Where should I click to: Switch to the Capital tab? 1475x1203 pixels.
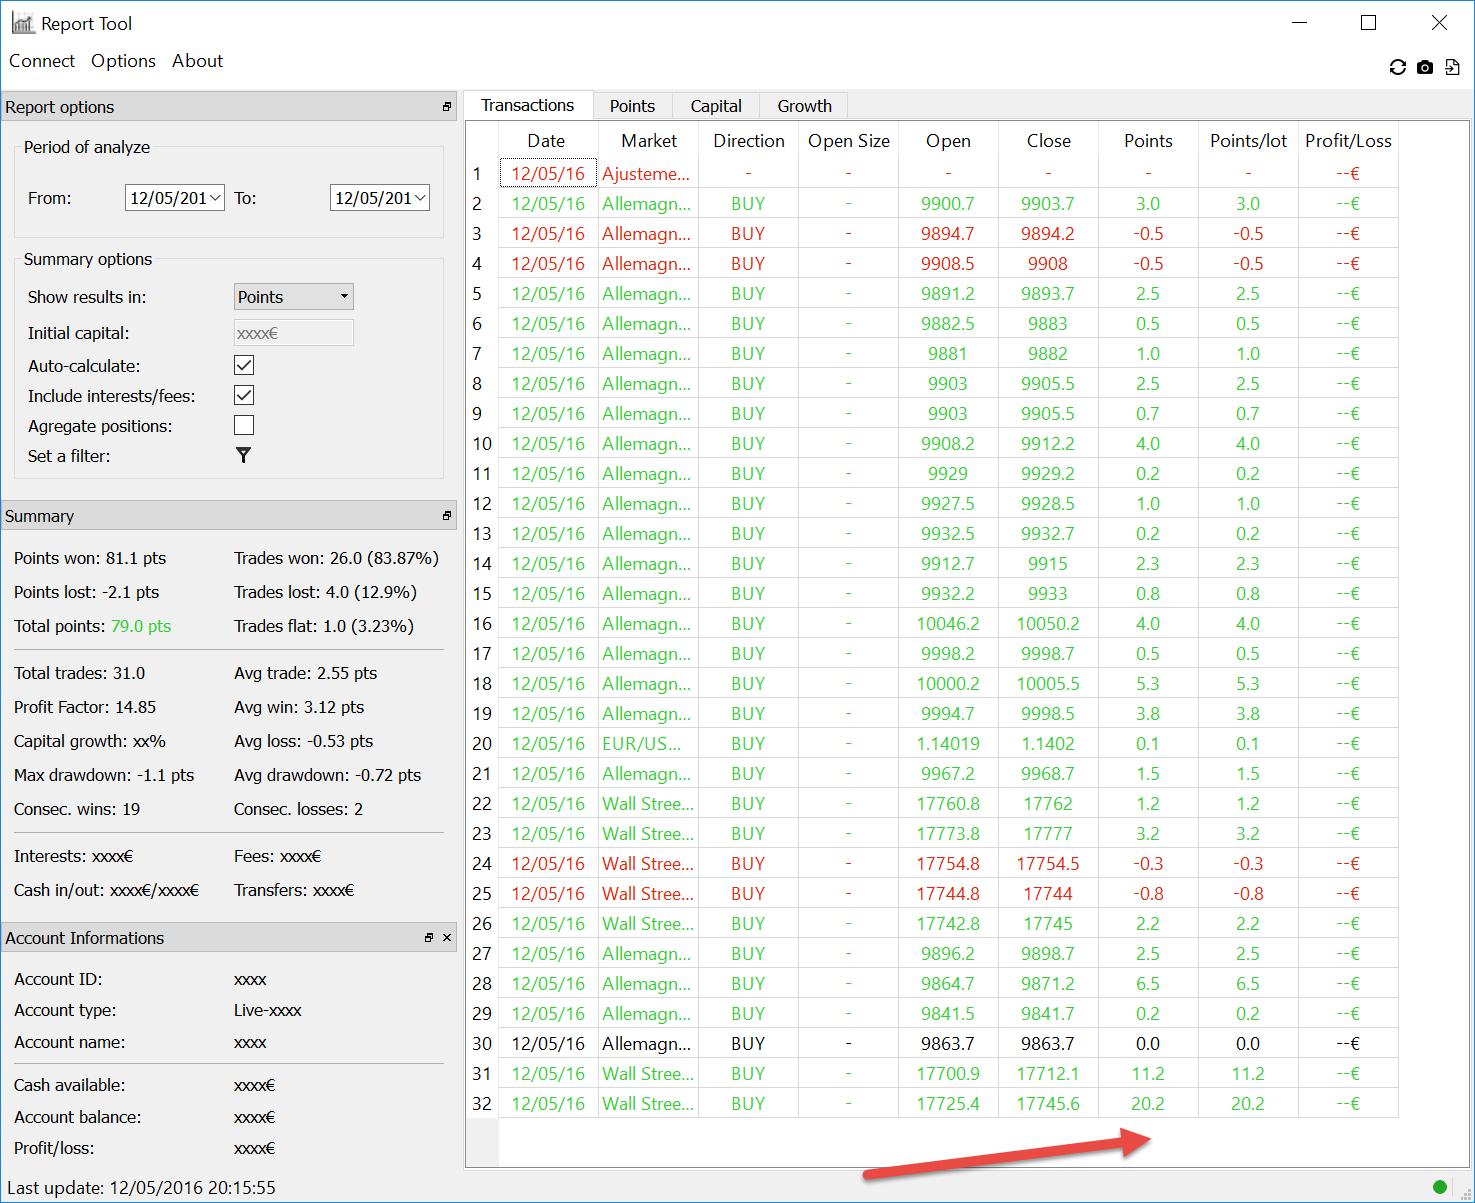(716, 106)
